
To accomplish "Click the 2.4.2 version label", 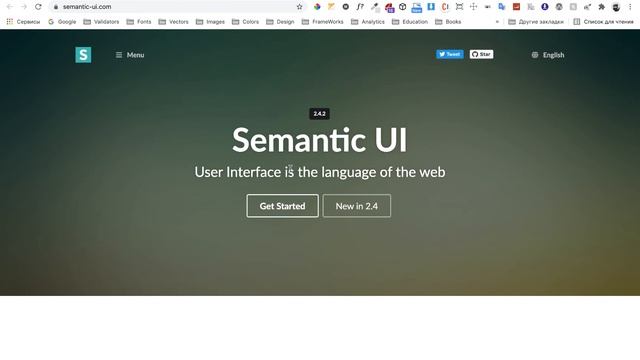I will 319,114.
